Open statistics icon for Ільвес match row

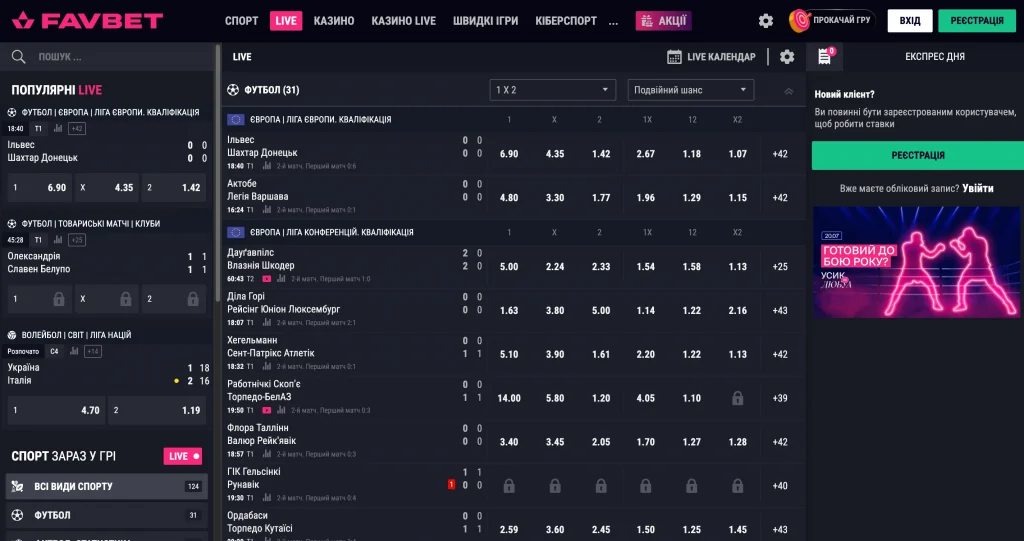pos(266,166)
